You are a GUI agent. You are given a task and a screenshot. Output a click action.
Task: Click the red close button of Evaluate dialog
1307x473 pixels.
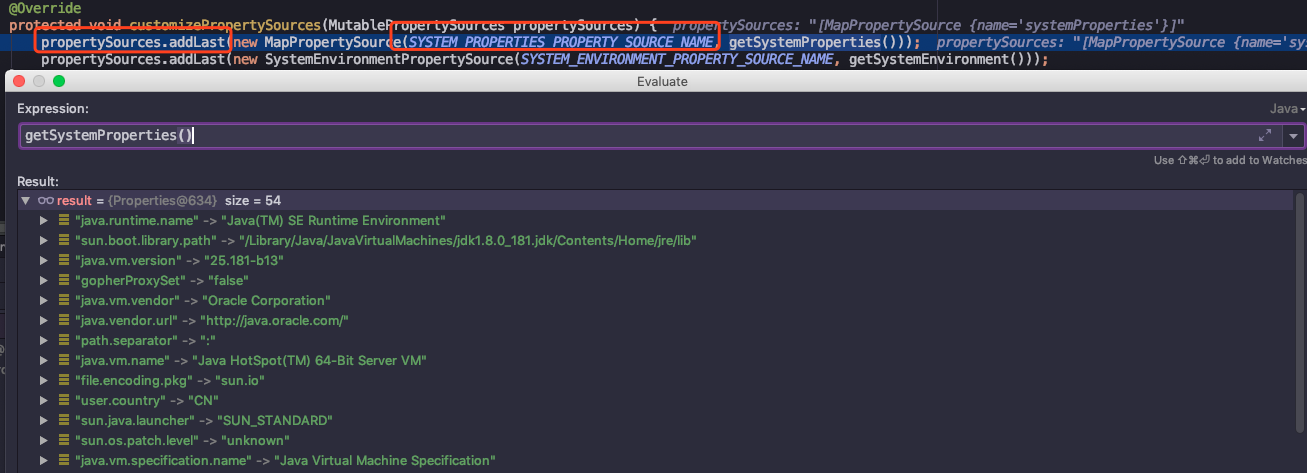(x=20, y=81)
